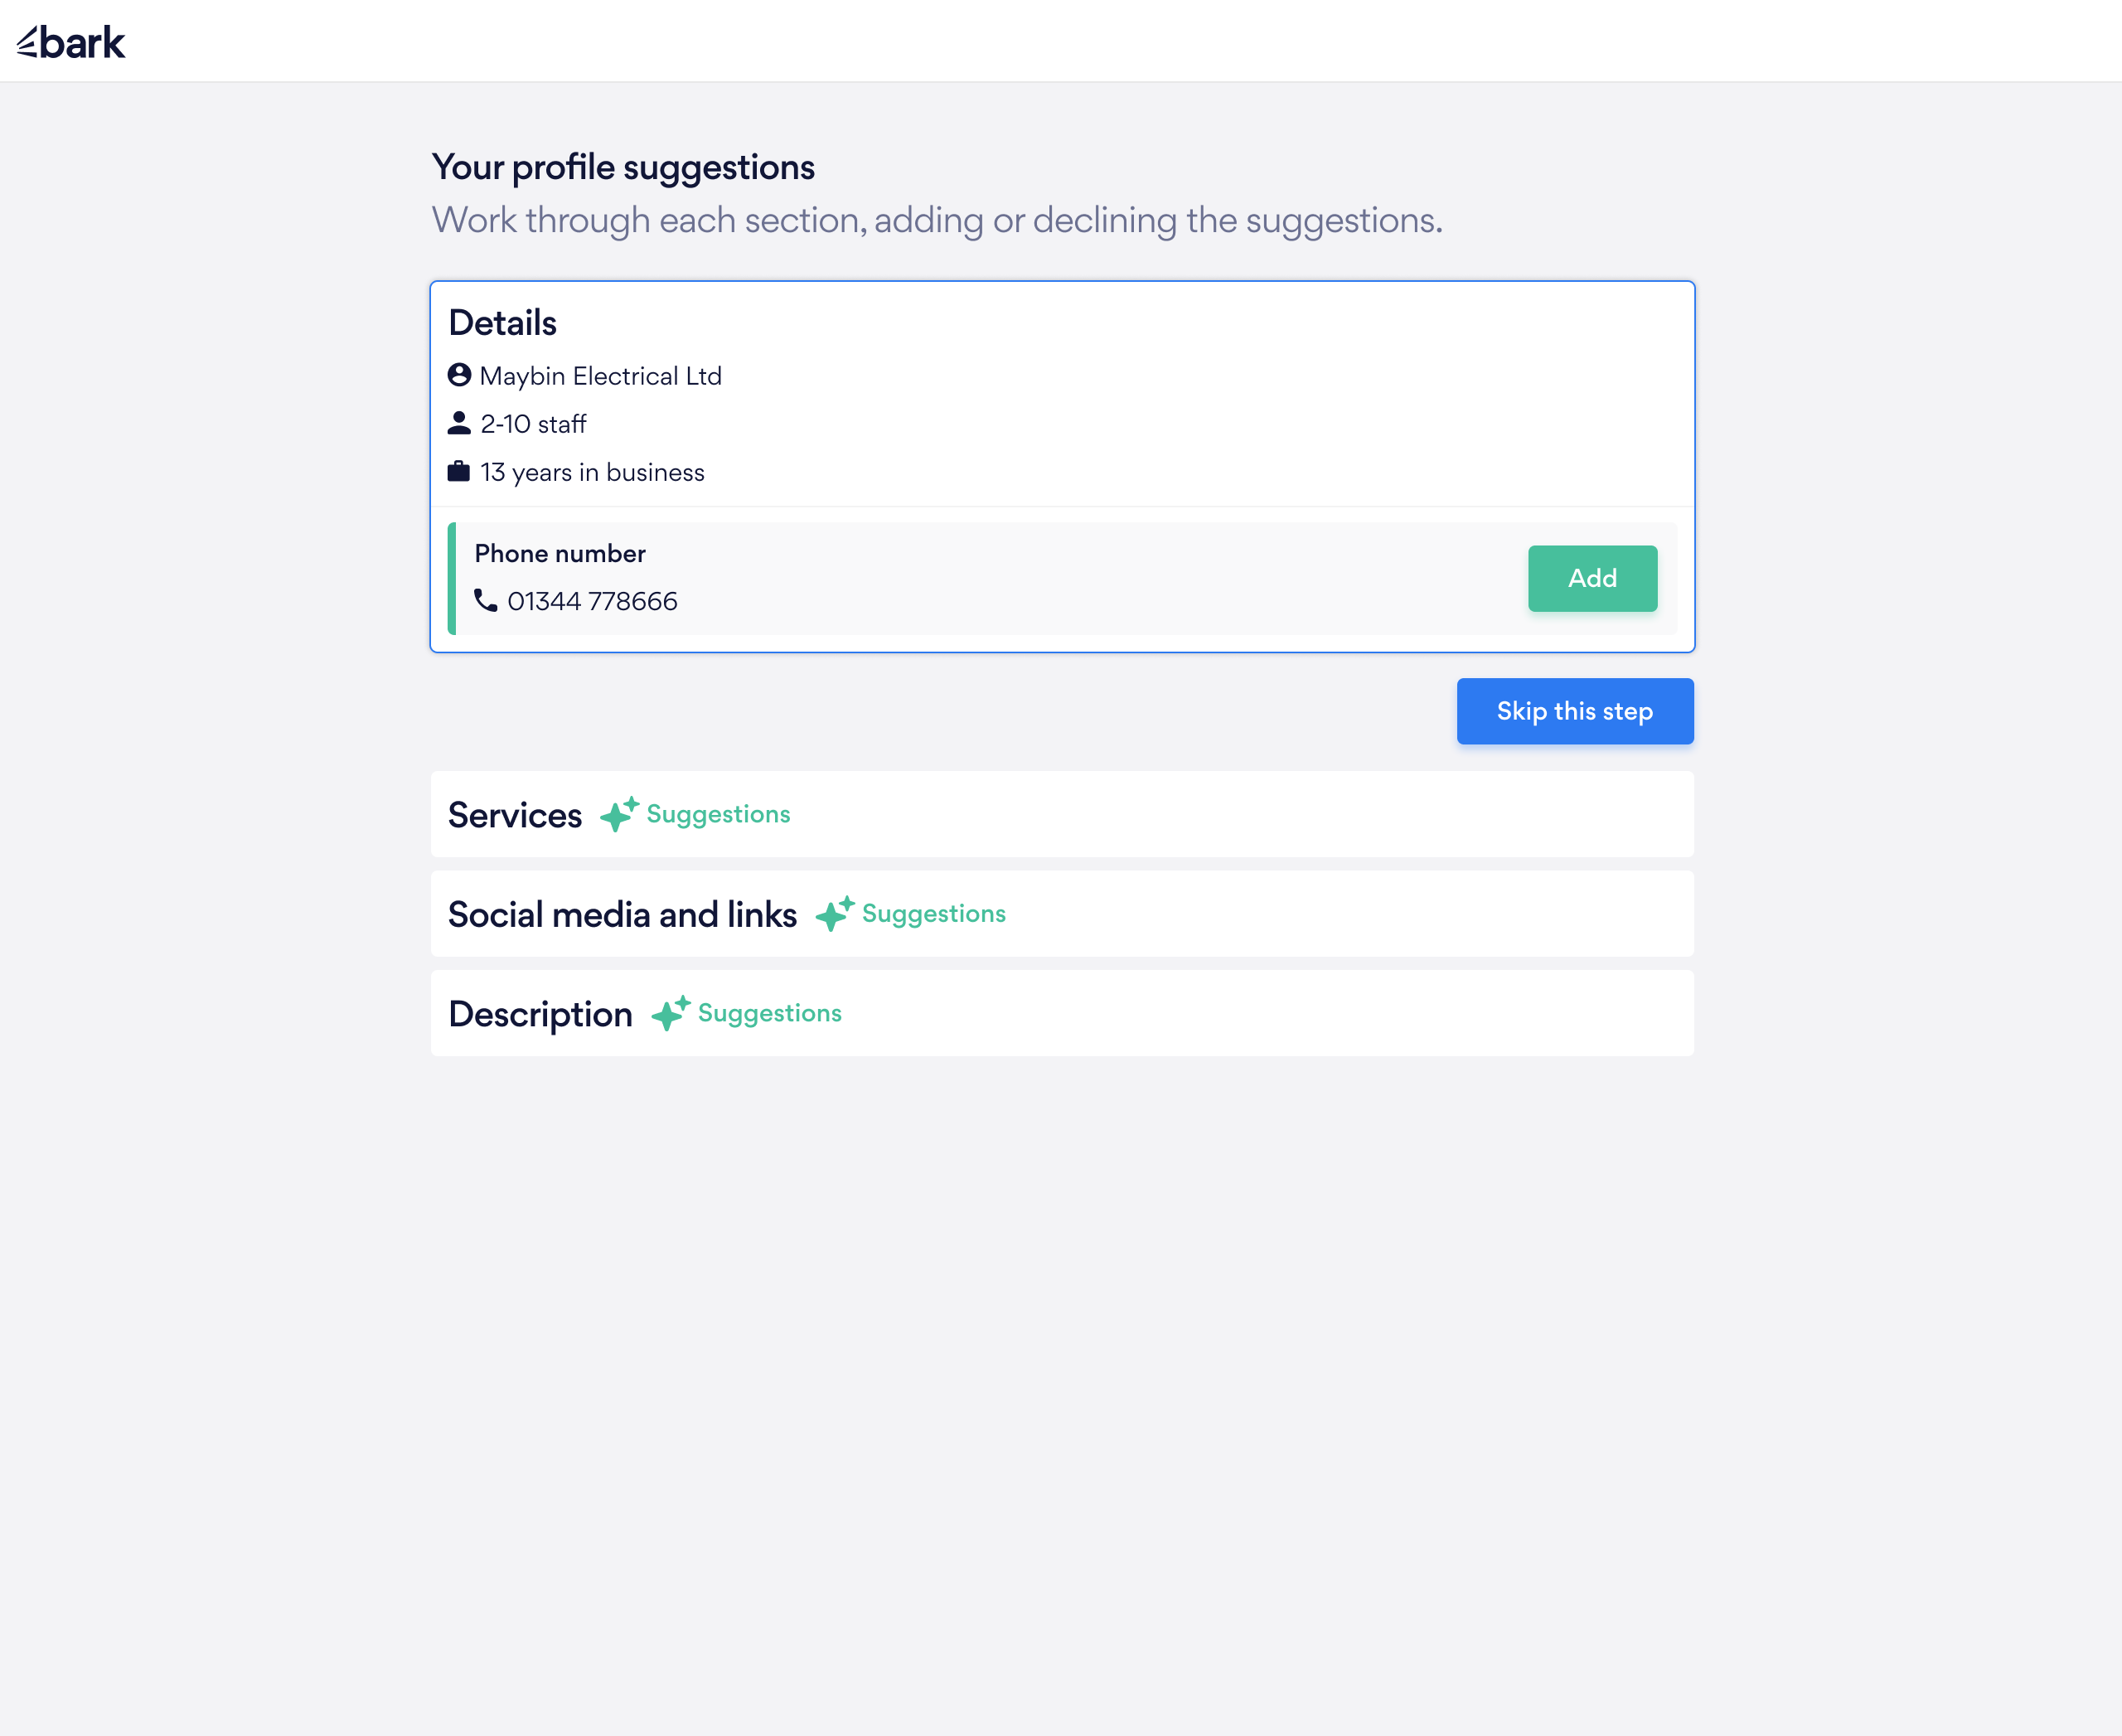Click the Suggestions label beside Description
Screen dimensions: 2122x1736
pyautogui.click(x=769, y=1013)
